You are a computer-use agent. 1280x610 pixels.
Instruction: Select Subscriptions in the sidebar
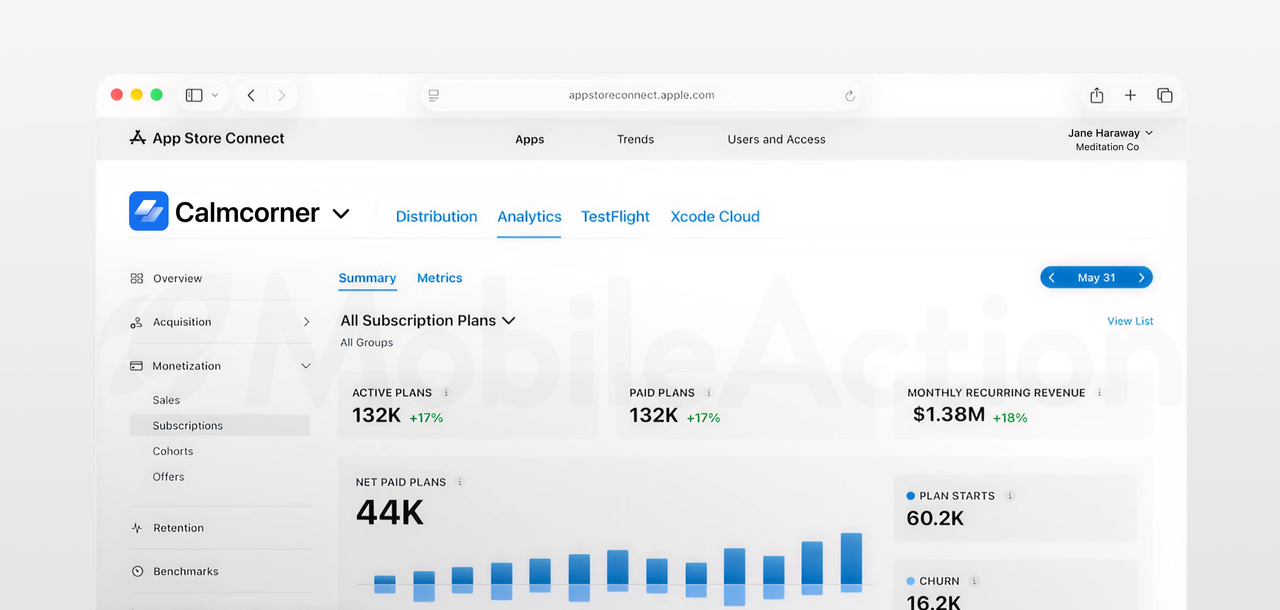(x=220, y=426)
